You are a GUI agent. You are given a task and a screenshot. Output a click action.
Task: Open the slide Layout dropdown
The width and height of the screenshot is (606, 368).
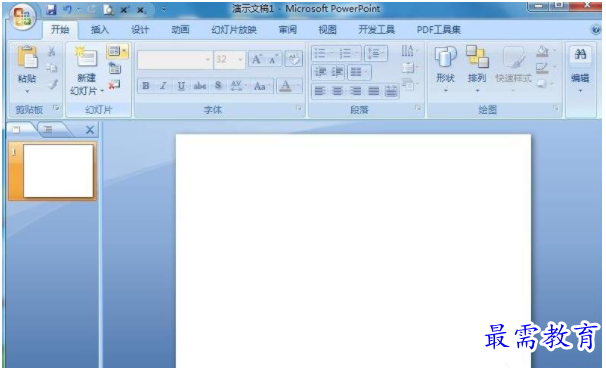[x=117, y=51]
